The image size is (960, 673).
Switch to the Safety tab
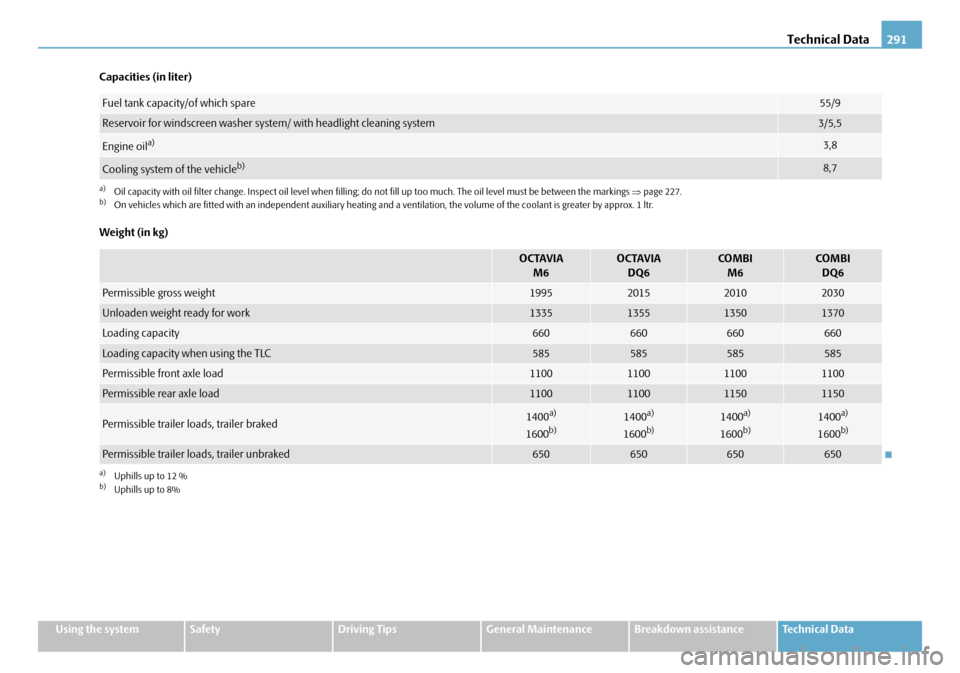[x=257, y=630]
